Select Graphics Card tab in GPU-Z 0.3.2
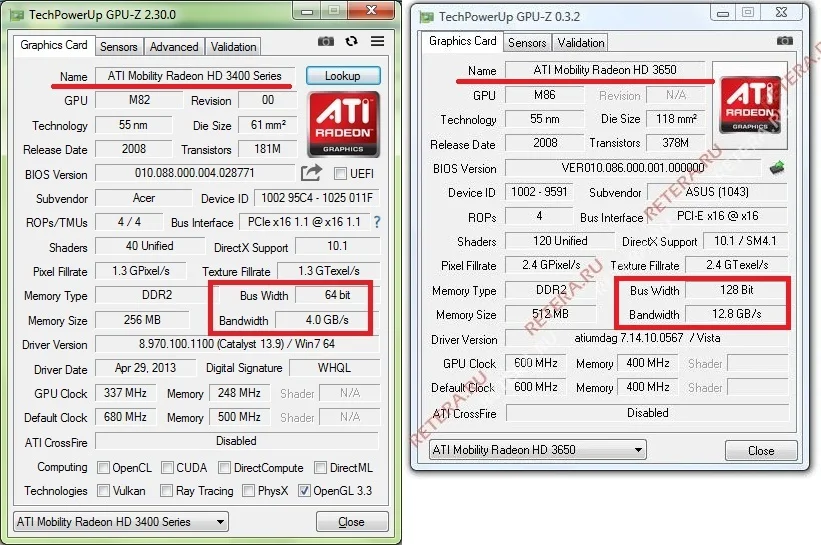The width and height of the screenshot is (821, 545). point(462,41)
